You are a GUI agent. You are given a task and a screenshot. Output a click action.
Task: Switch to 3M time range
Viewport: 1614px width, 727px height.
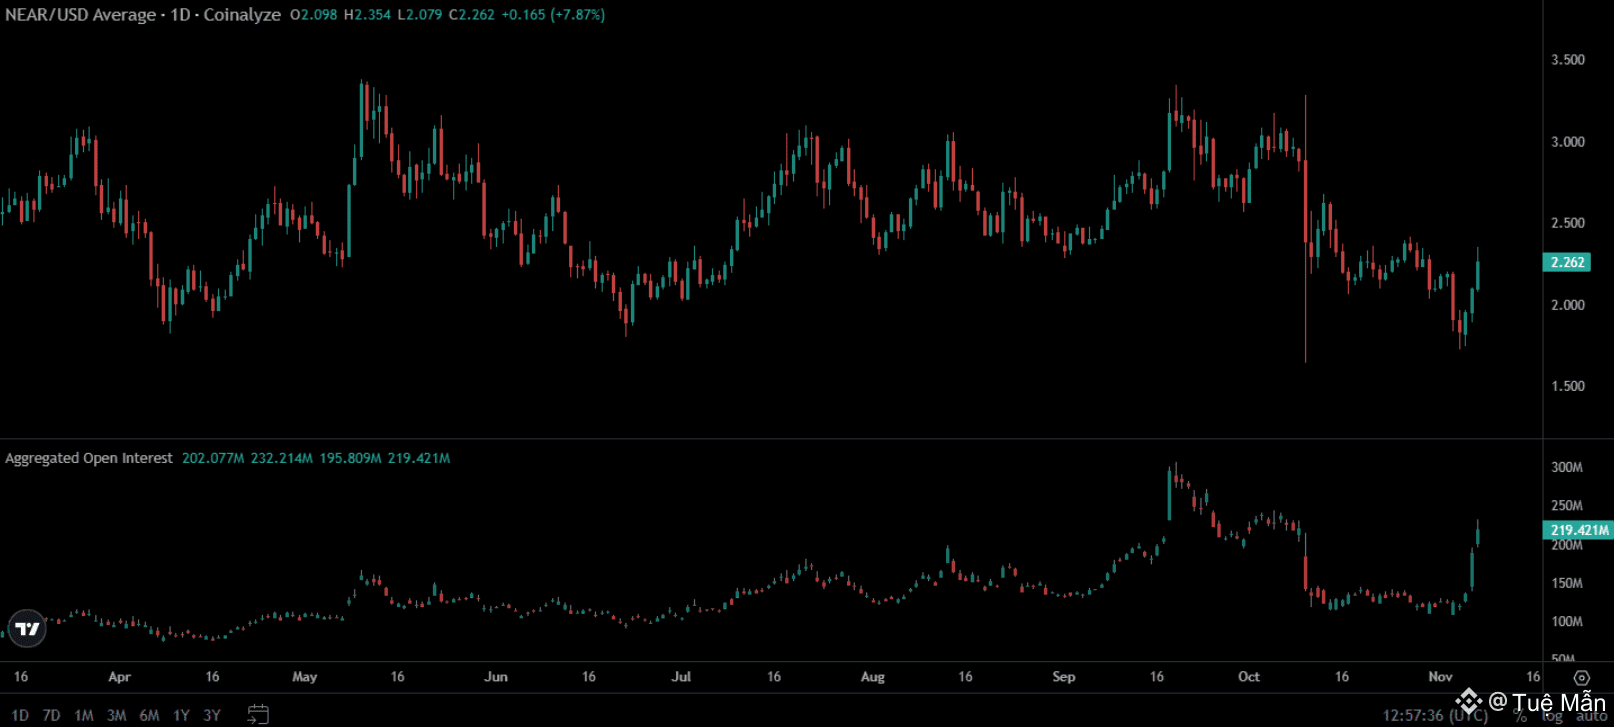(x=117, y=715)
